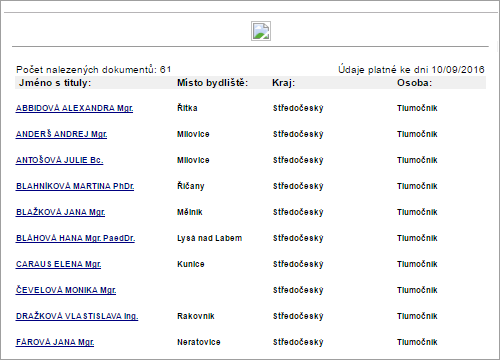Screen dimensions: 500x360
Task: Open BLAŽKOVÁ JANA Mgr. link
Action: 60,212
